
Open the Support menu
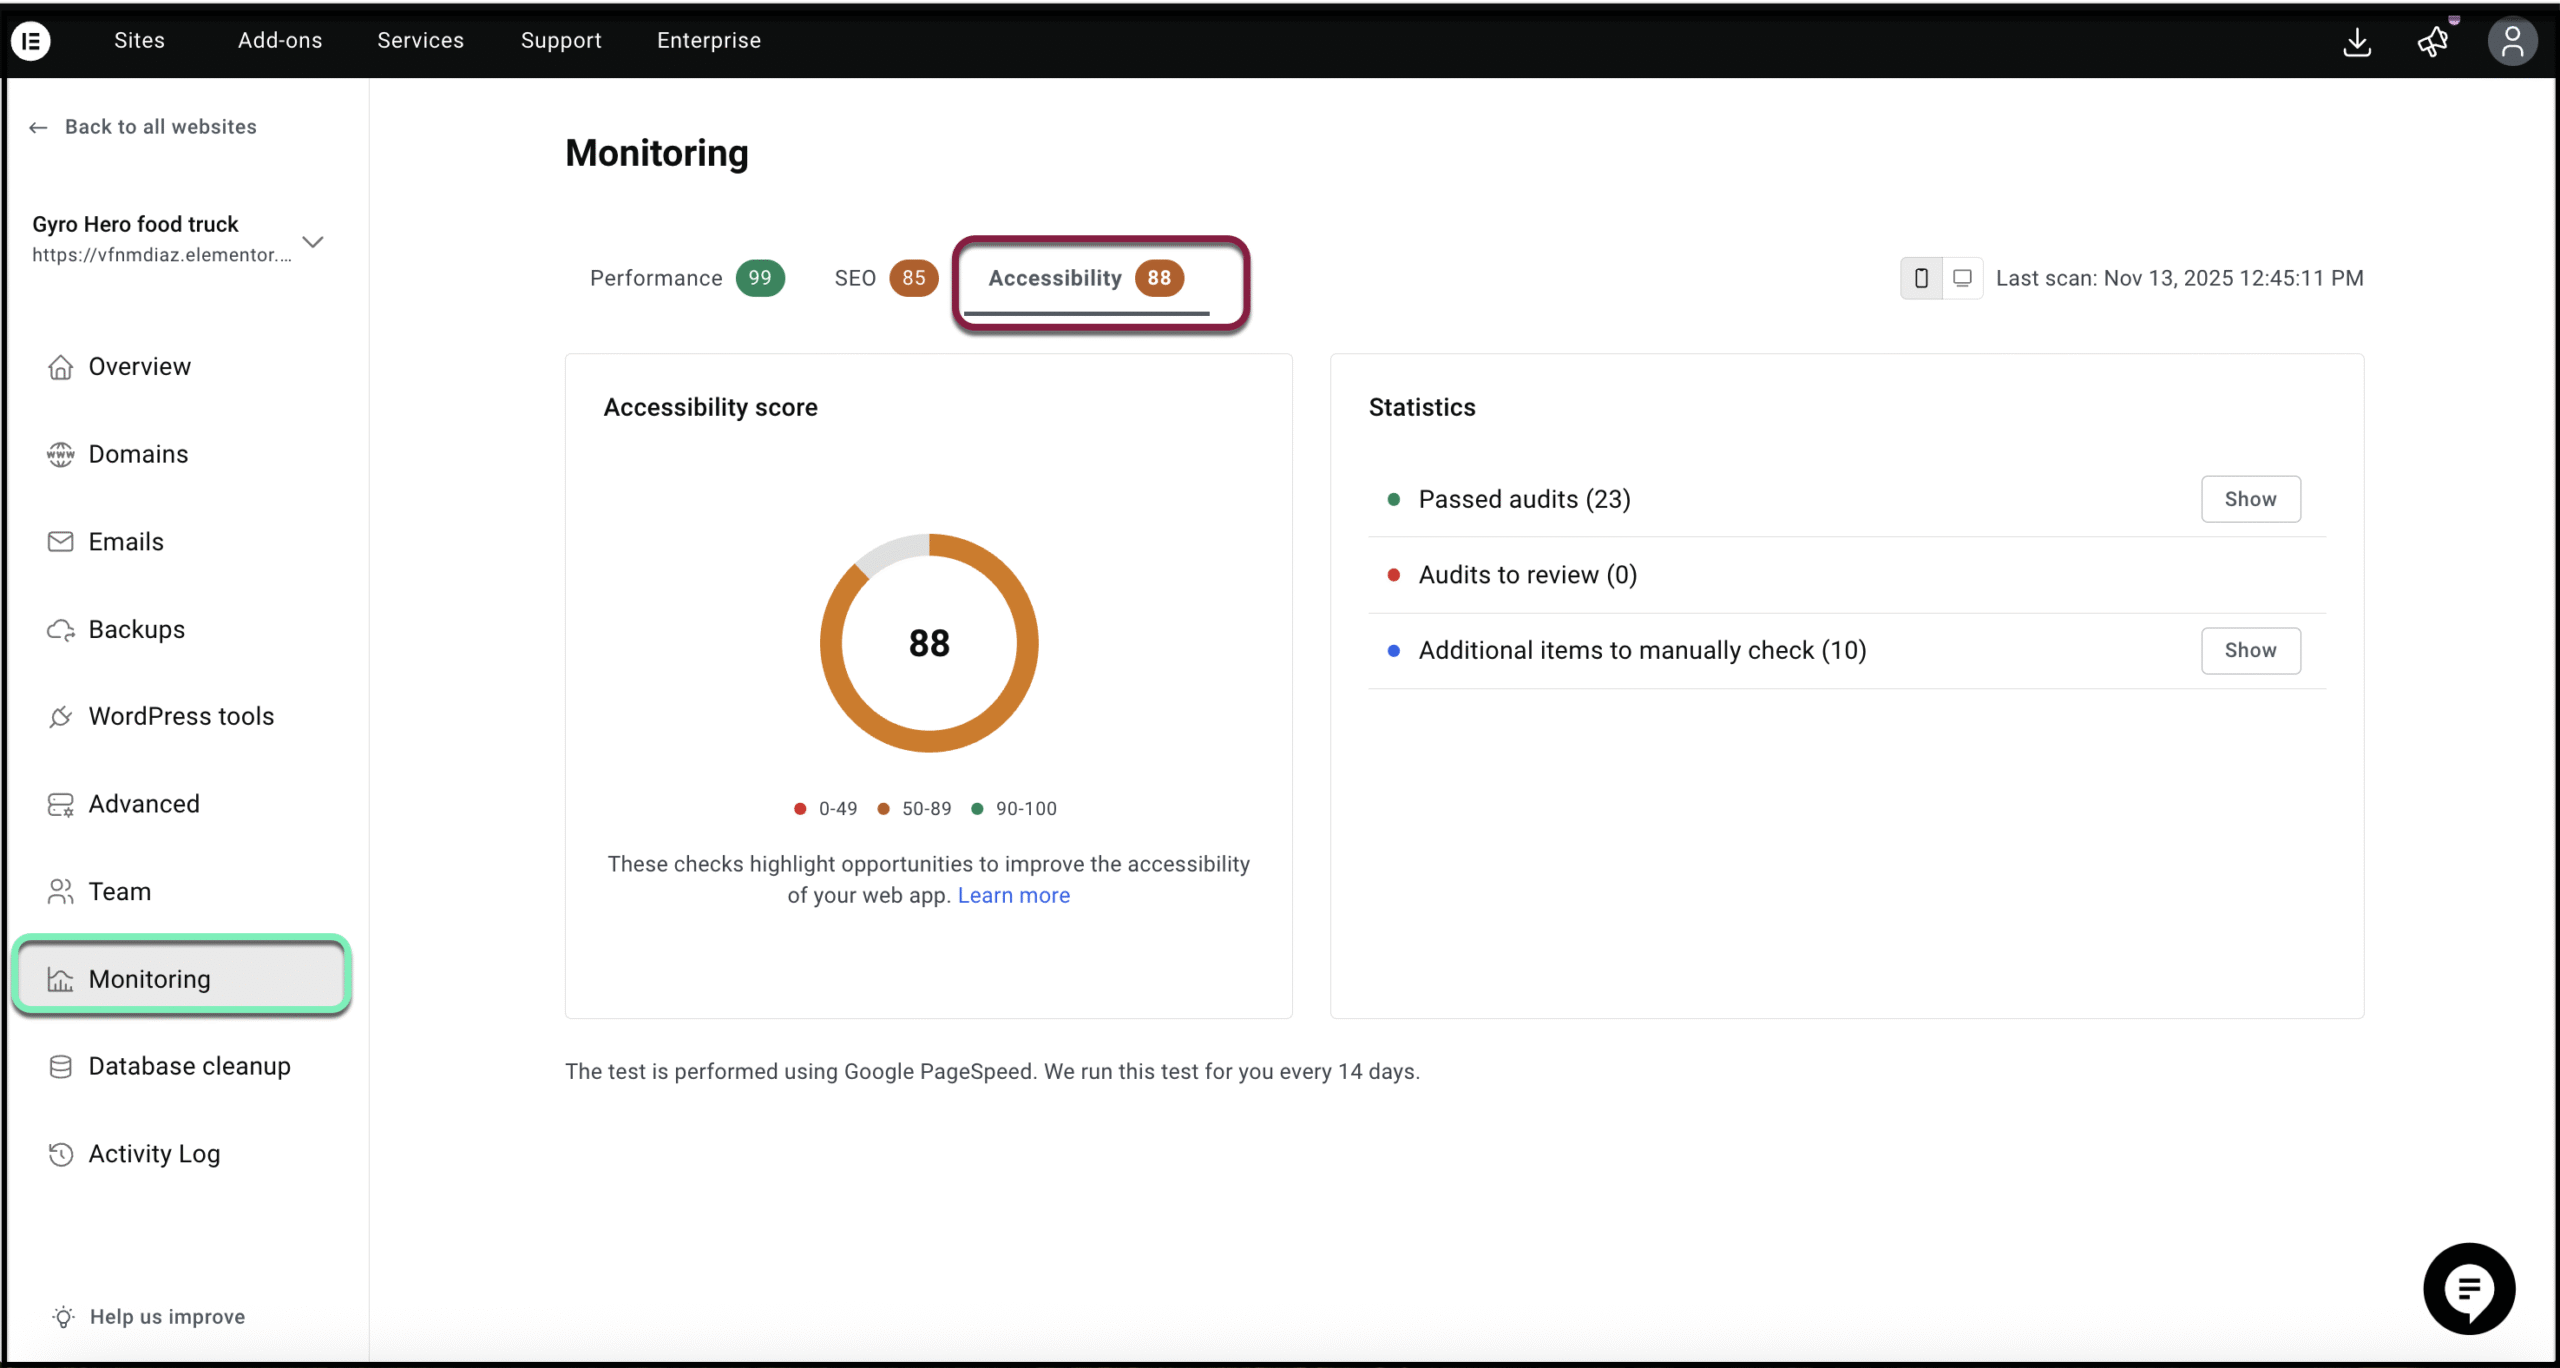[x=561, y=41]
